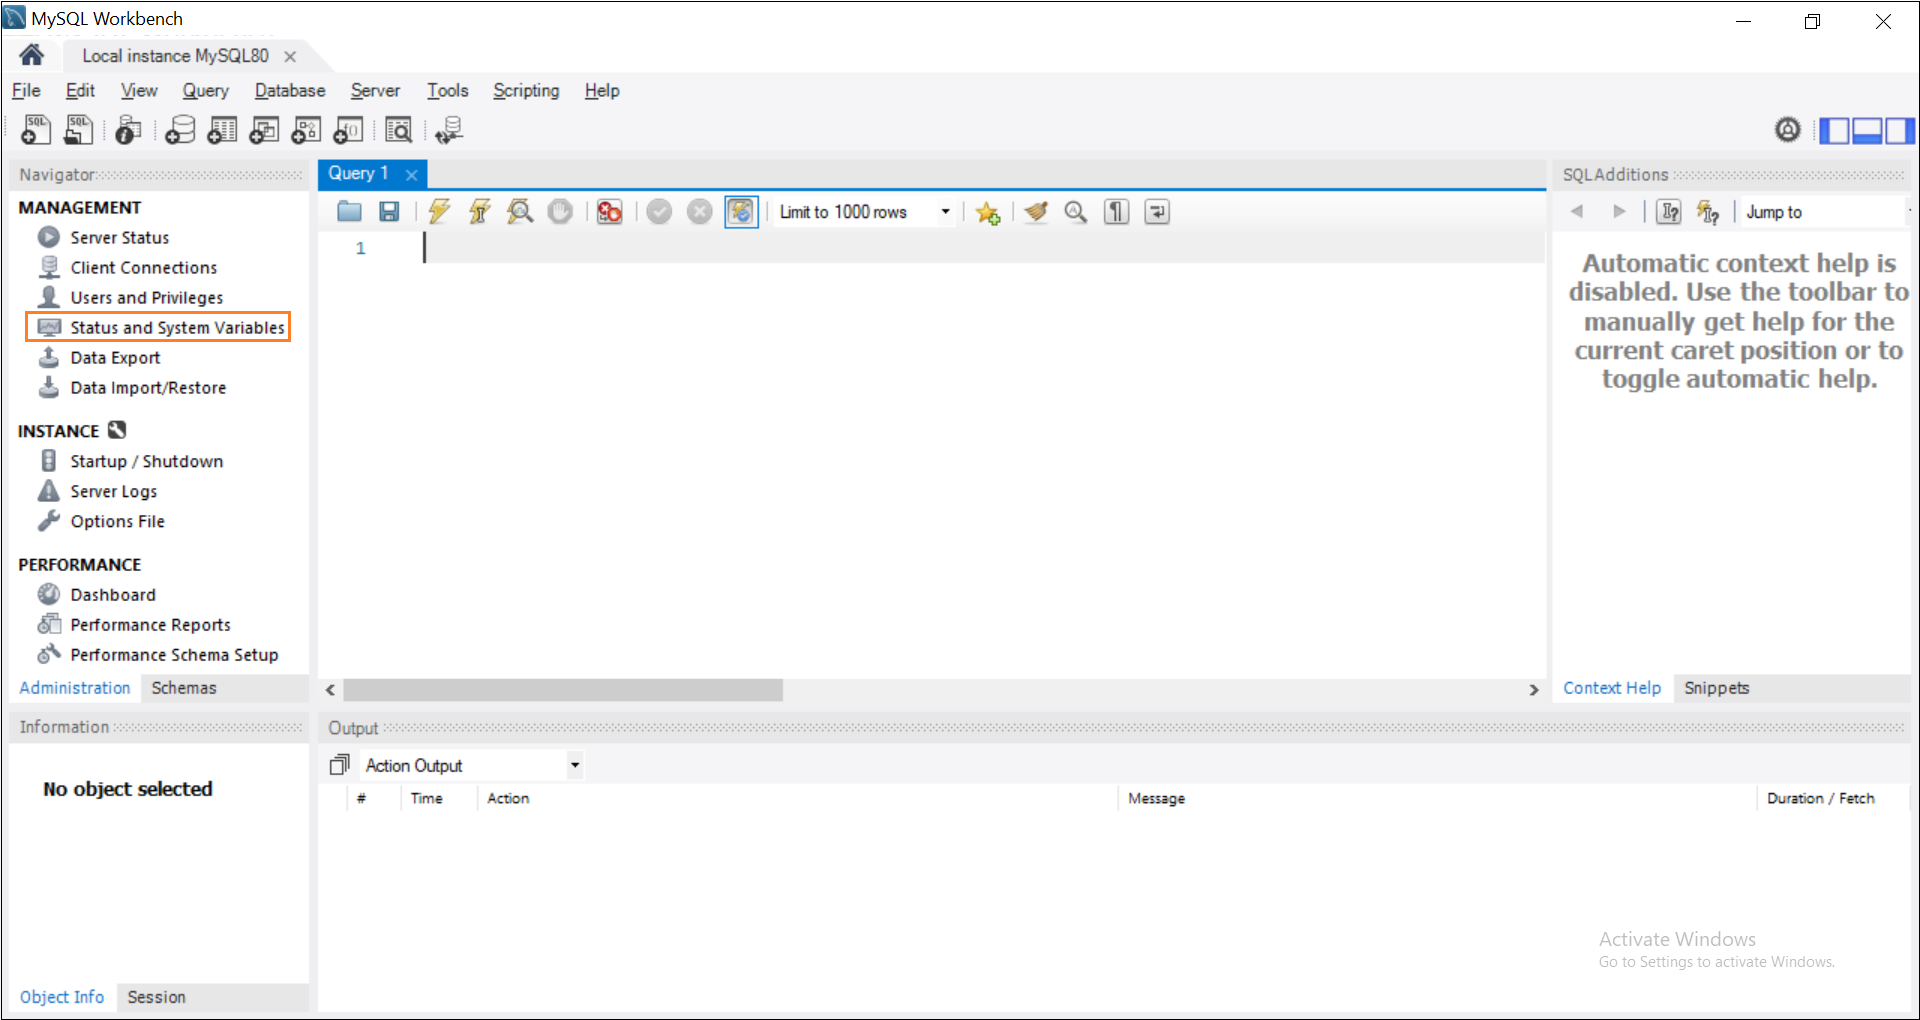Select the Context Help tab

point(1612,688)
